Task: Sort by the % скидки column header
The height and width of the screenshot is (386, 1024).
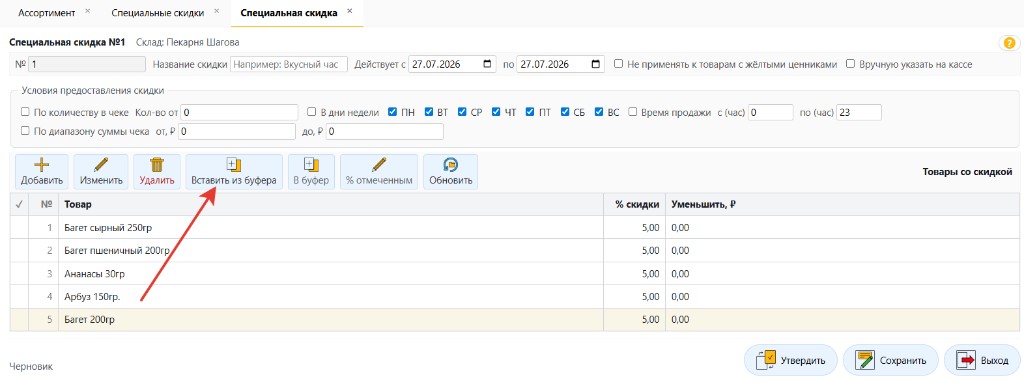Action: tap(634, 204)
